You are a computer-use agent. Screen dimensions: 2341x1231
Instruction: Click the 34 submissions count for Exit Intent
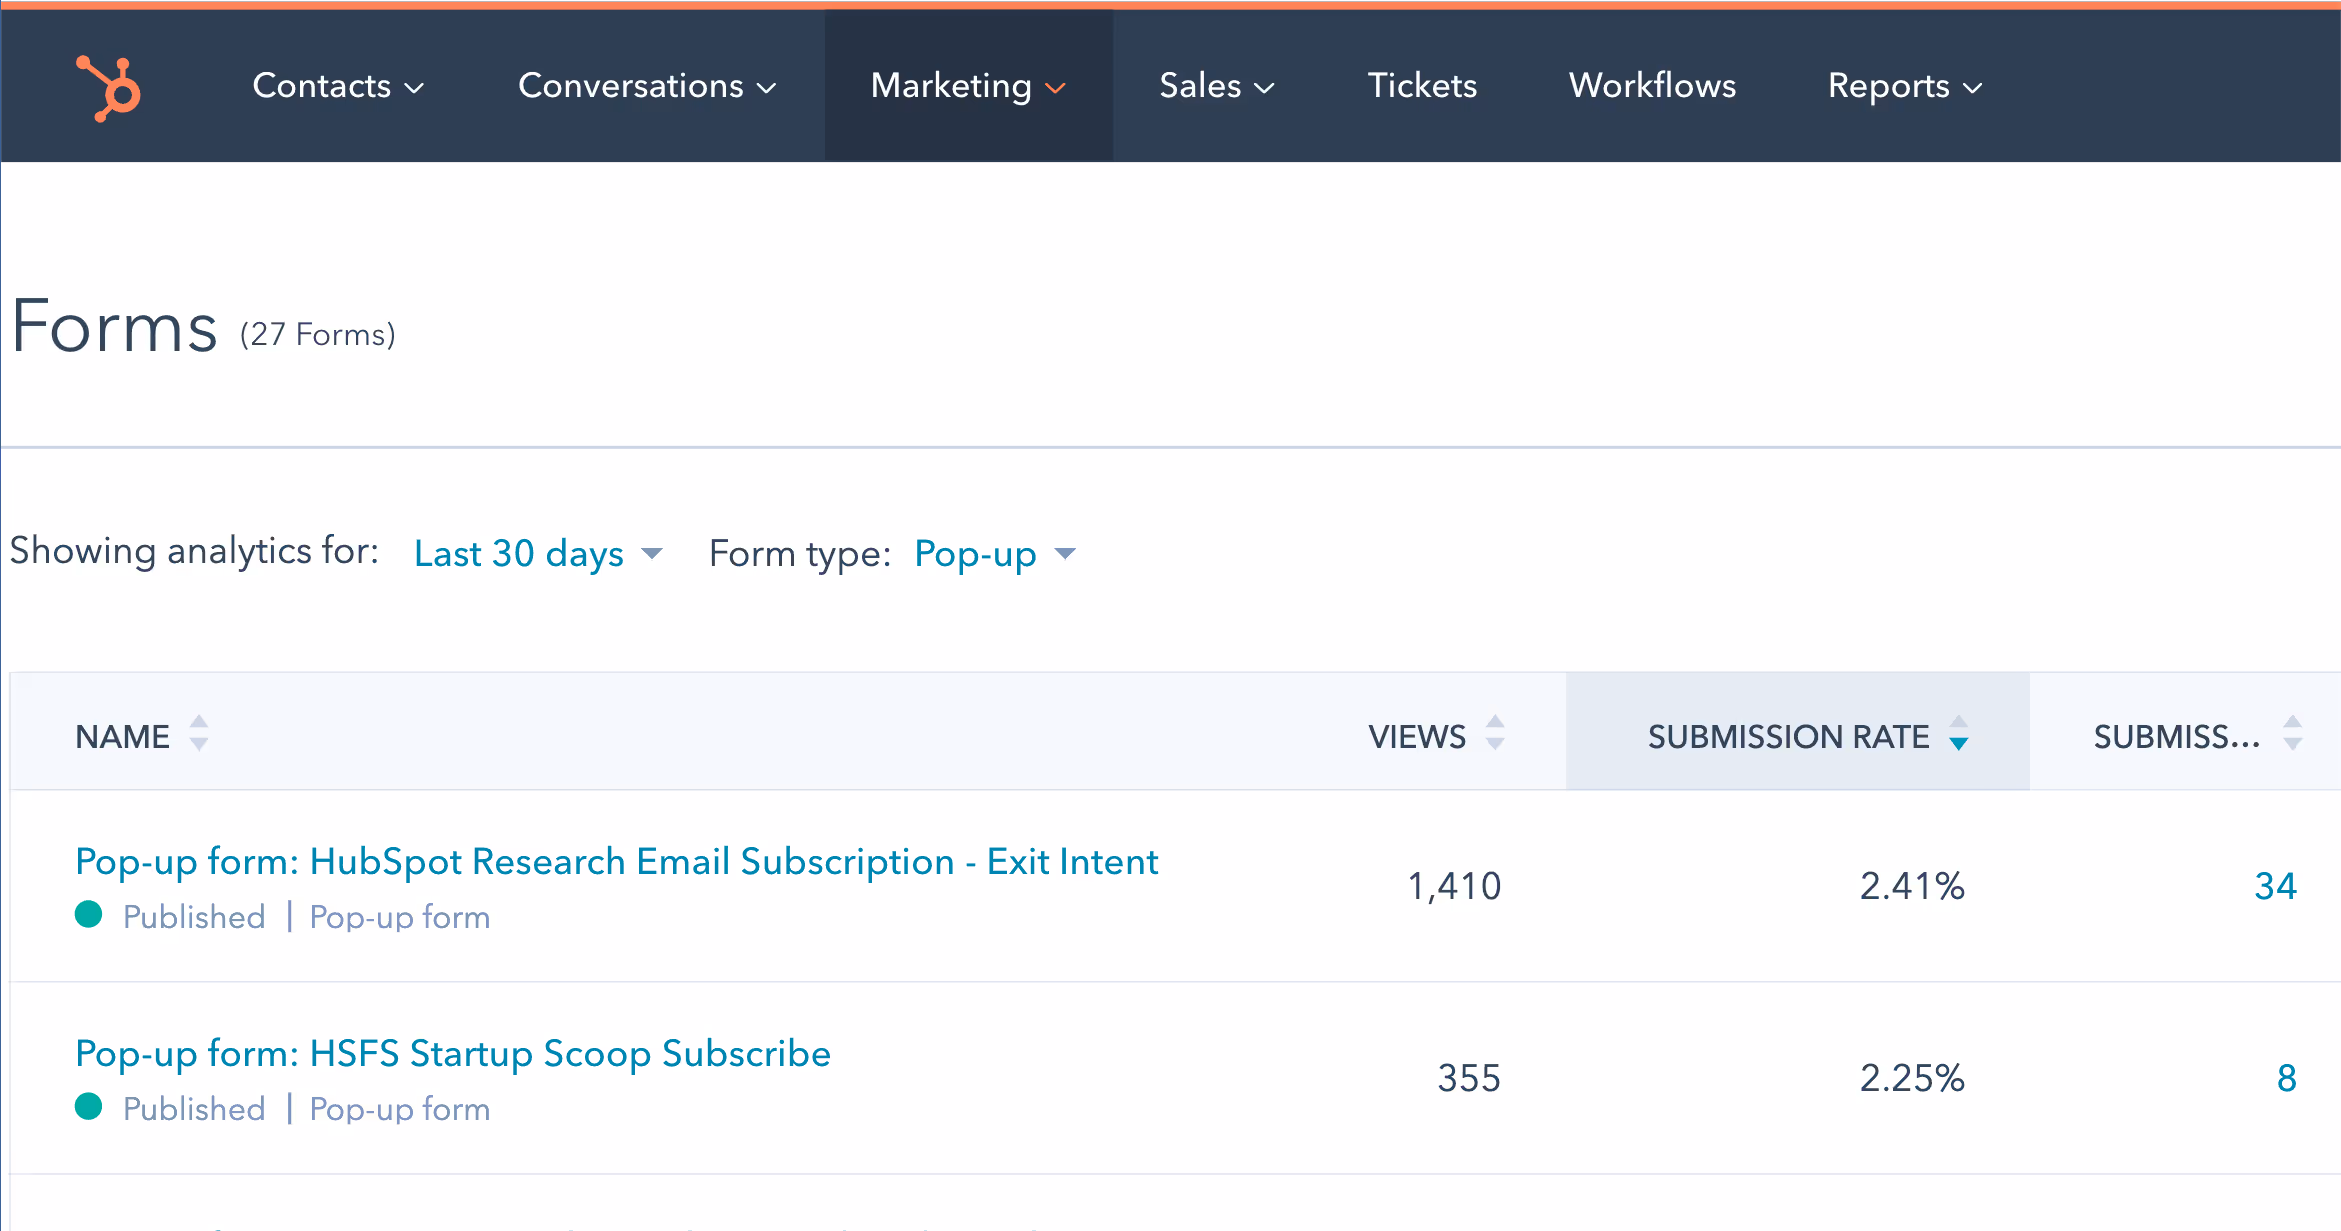pos(2277,885)
